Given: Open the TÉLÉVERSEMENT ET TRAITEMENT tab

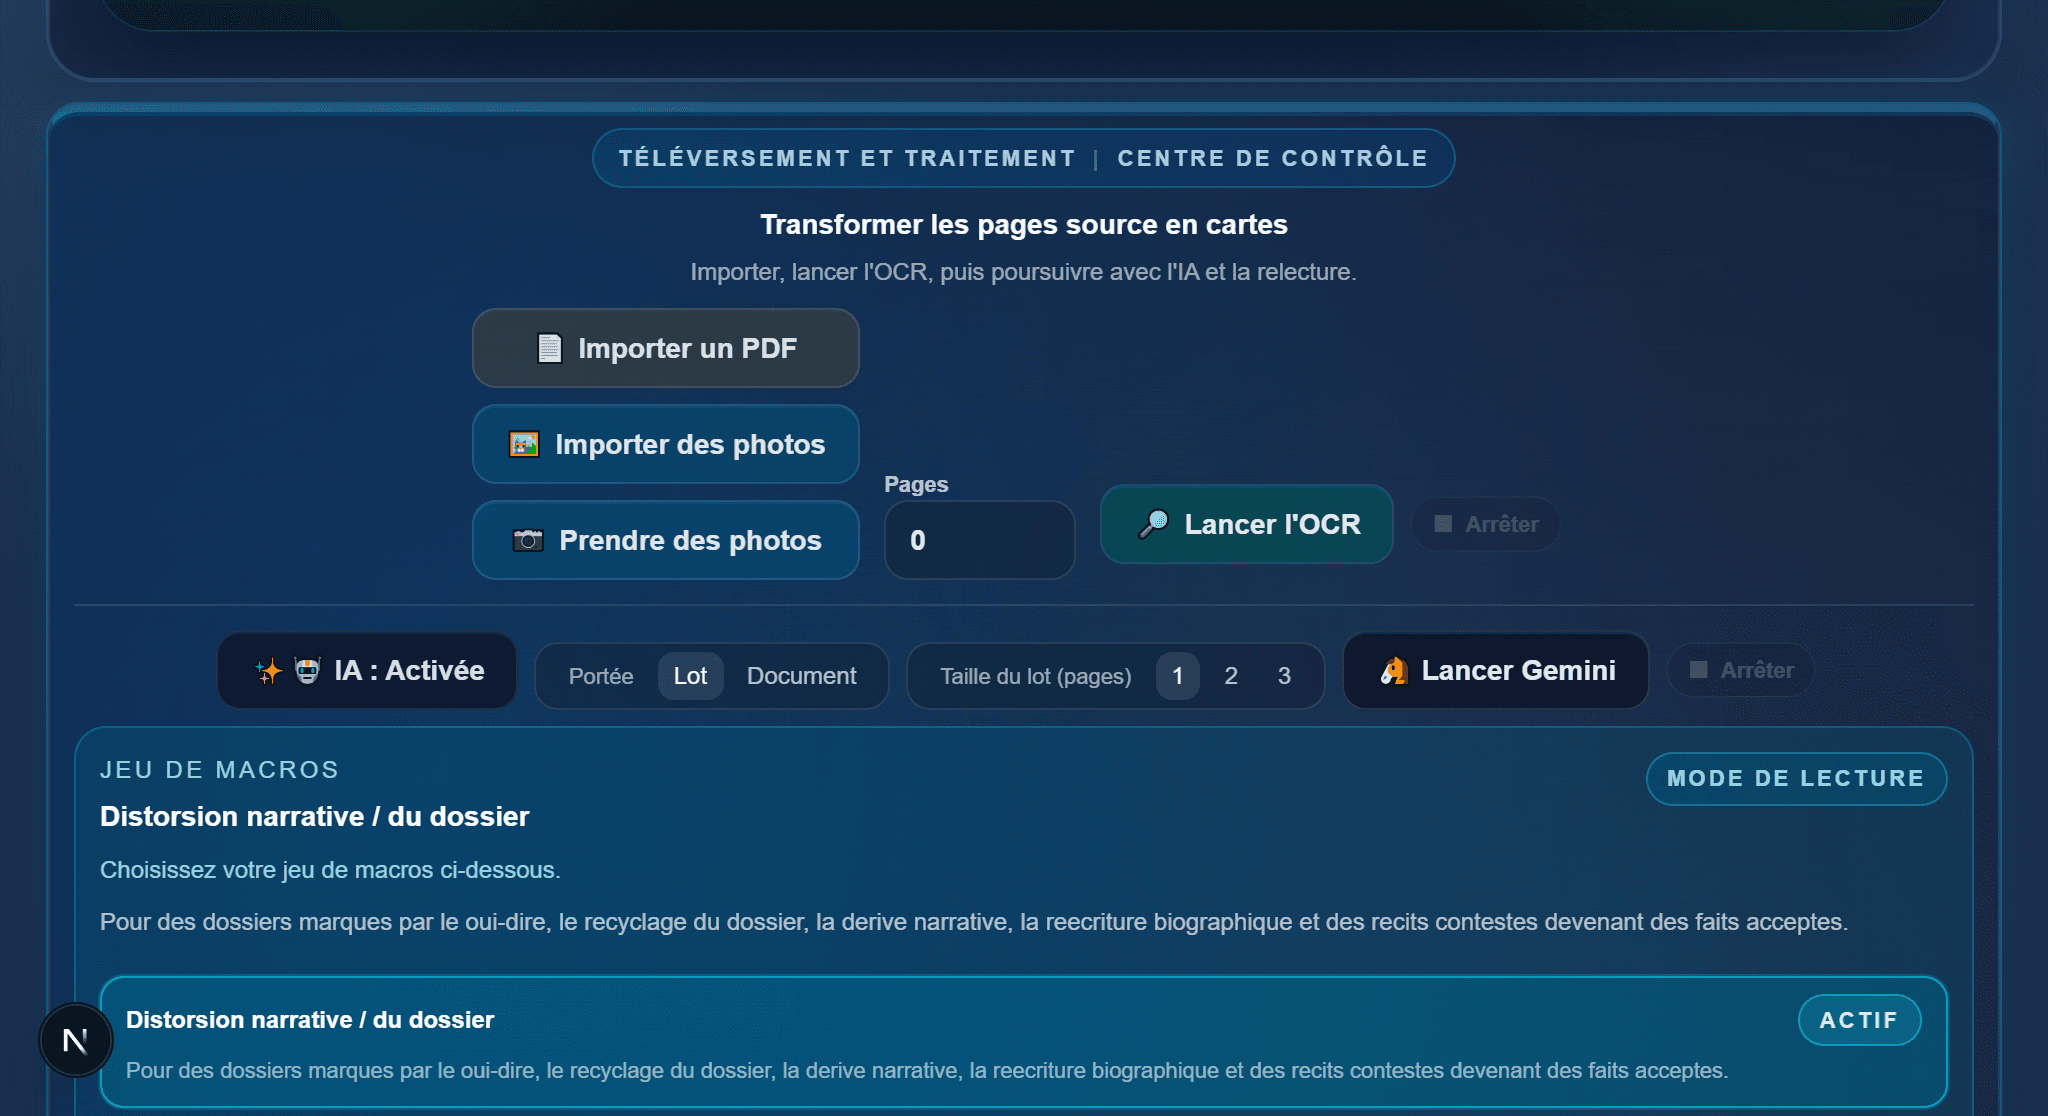Looking at the screenshot, I should 845,157.
